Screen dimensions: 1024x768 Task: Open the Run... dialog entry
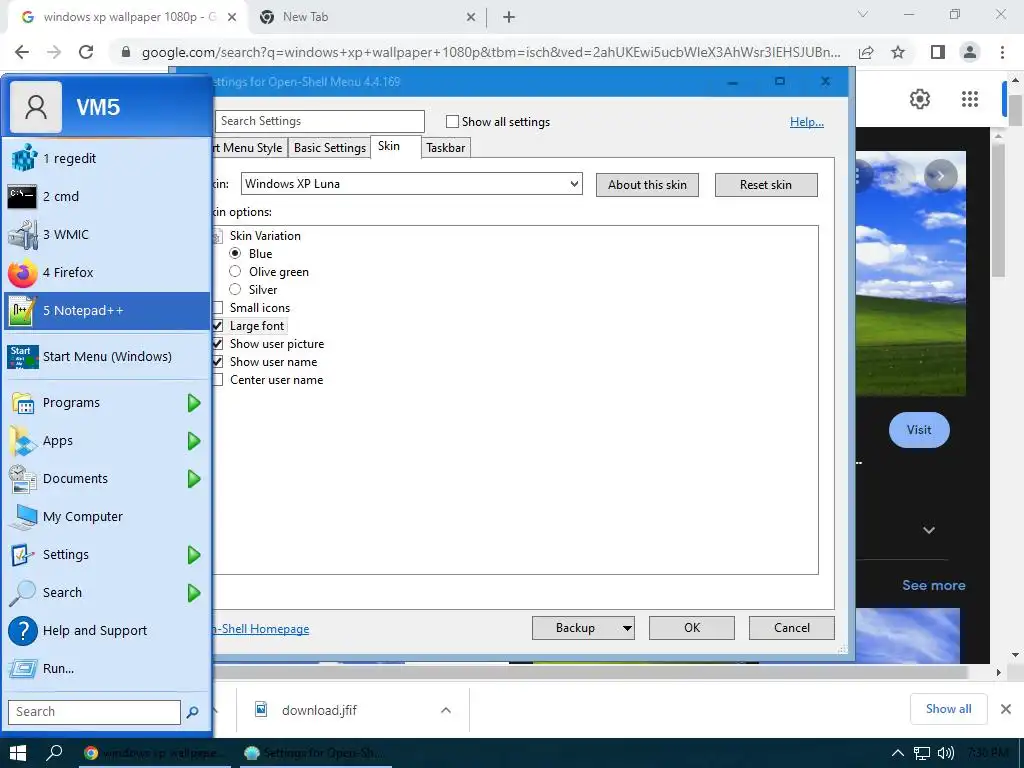click(106, 669)
